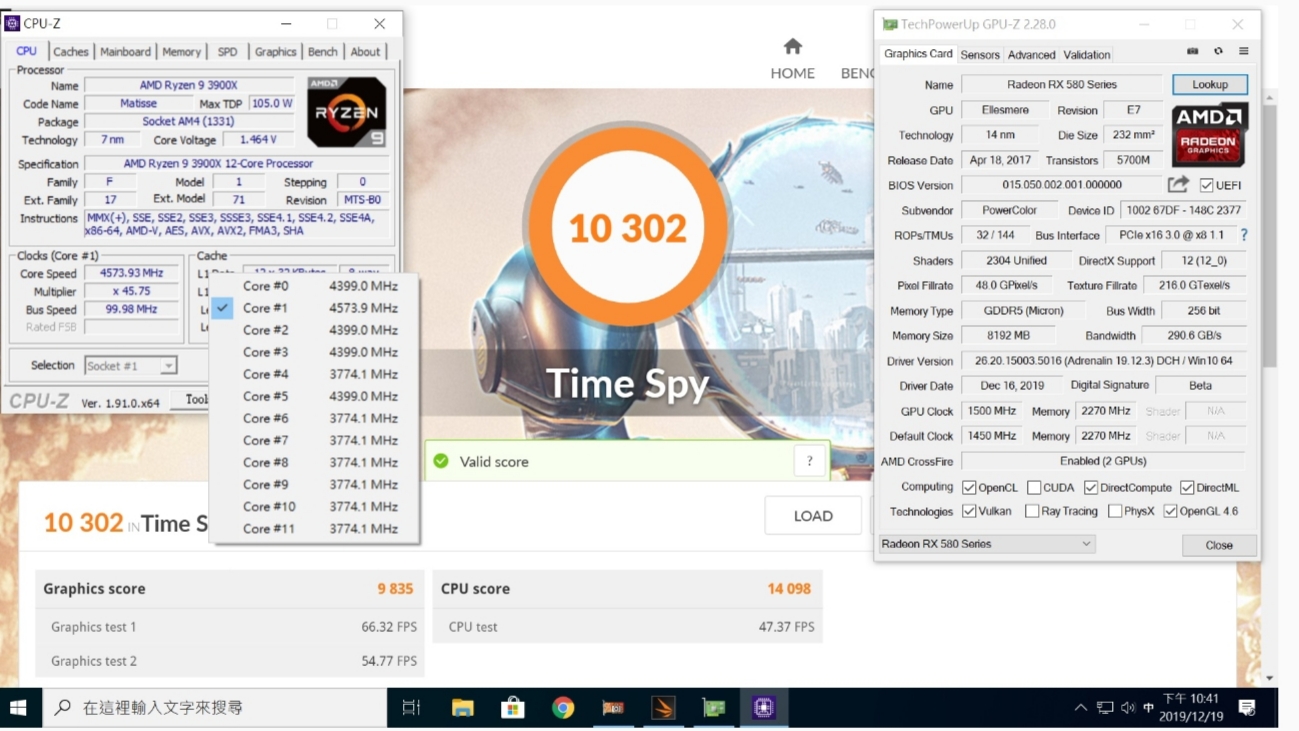Open the Socket #1 selection dropdown

130,366
